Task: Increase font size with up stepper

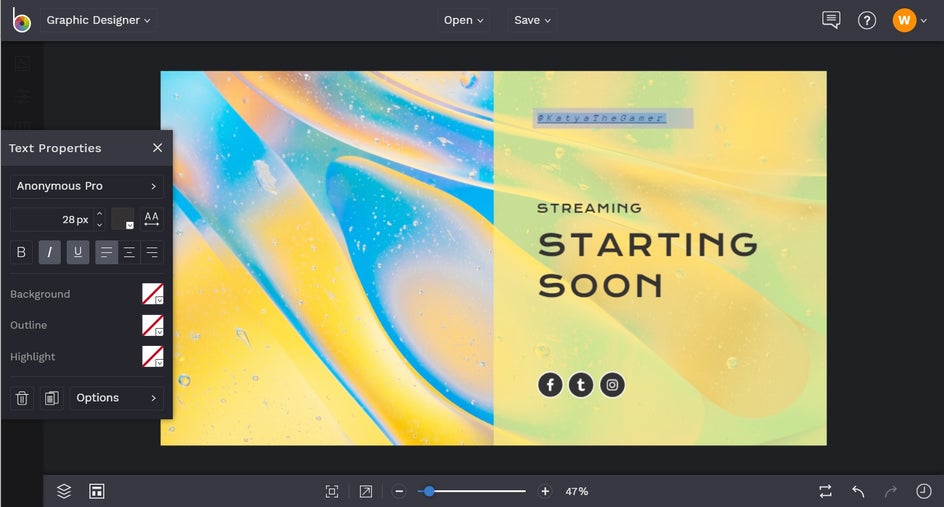Action: pos(99,214)
